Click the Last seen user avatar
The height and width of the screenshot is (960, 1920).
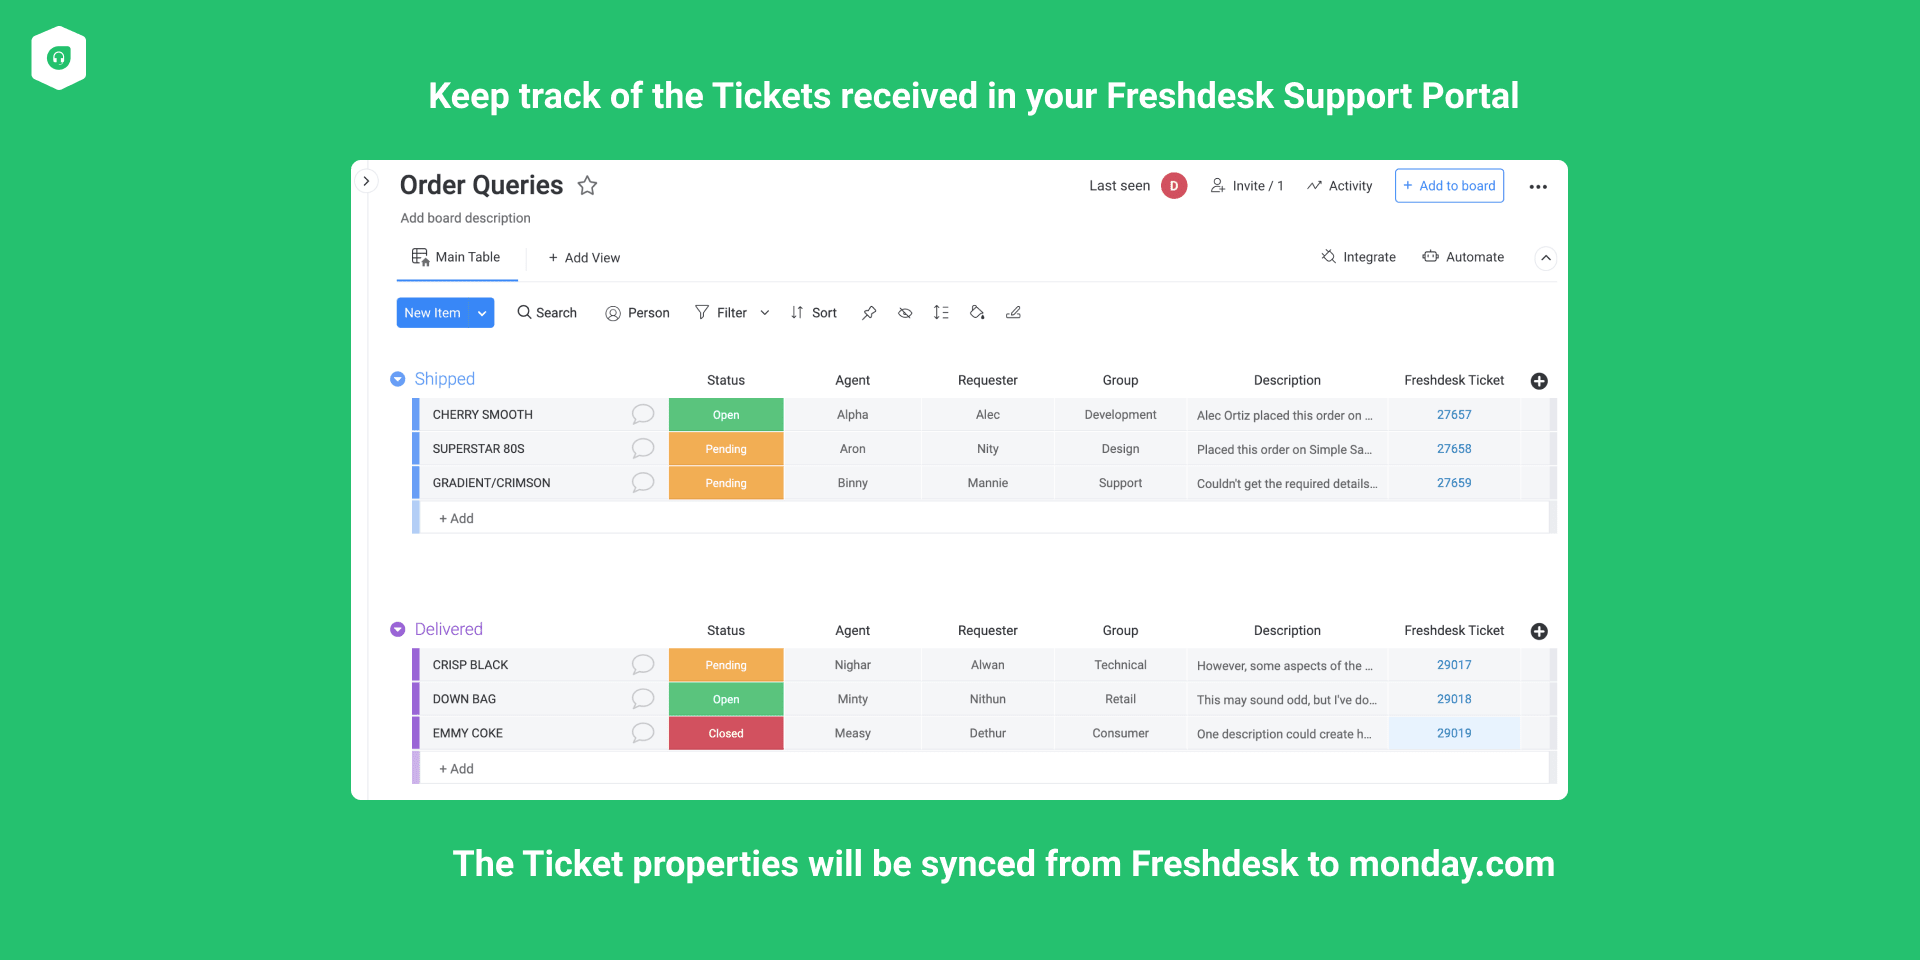click(x=1174, y=186)
